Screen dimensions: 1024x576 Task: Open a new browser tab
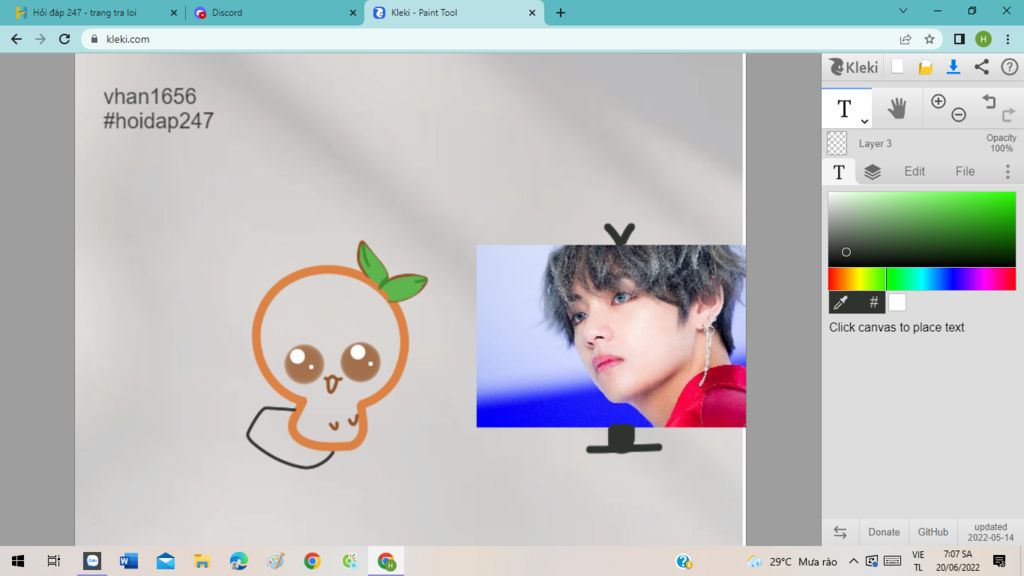coord(560,12)
